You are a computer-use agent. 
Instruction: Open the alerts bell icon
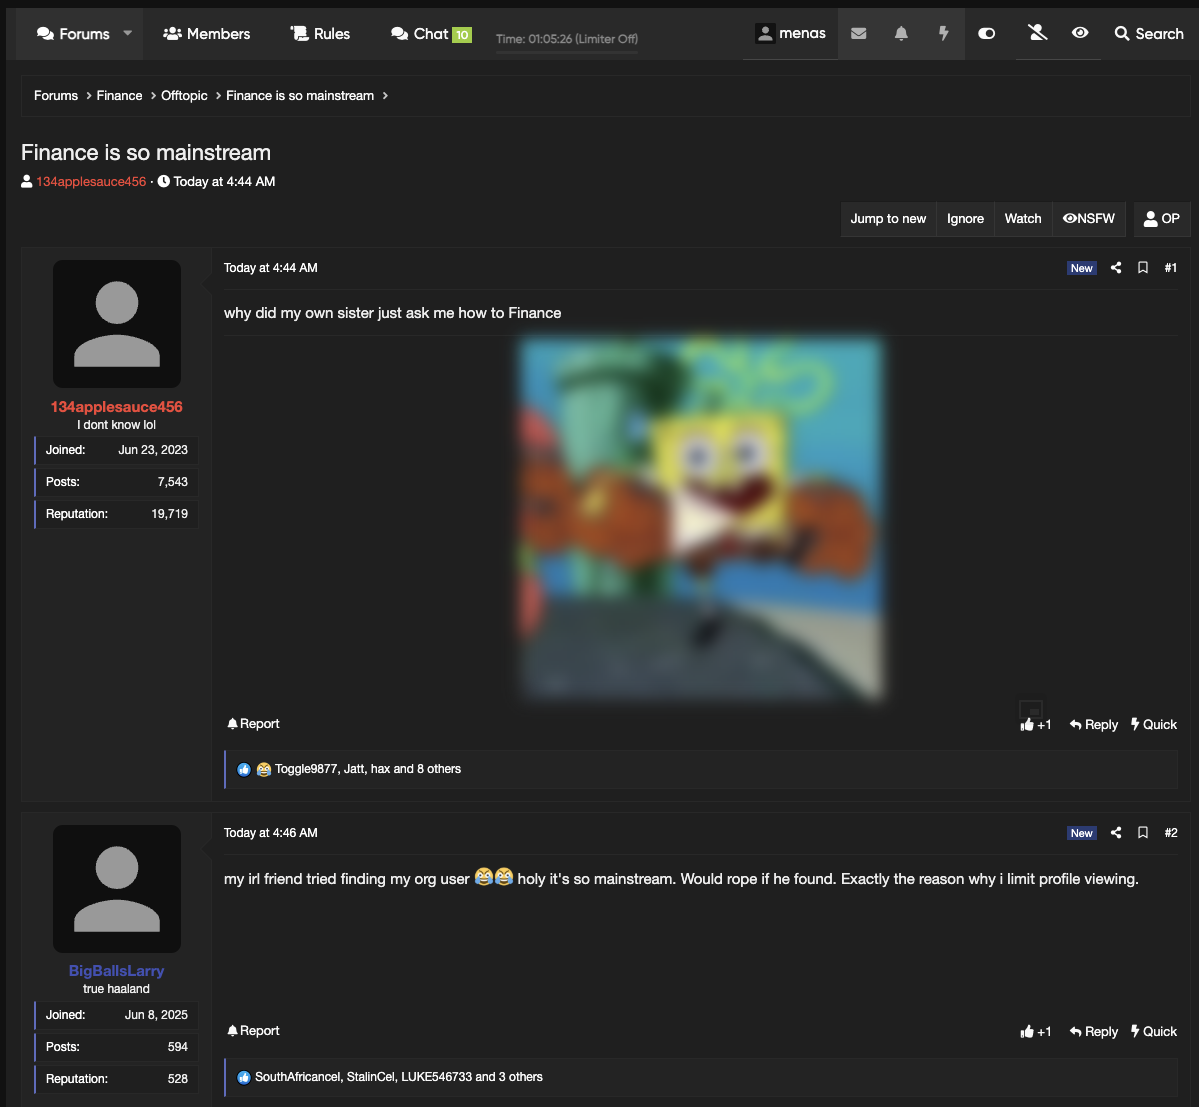(902, 33)
